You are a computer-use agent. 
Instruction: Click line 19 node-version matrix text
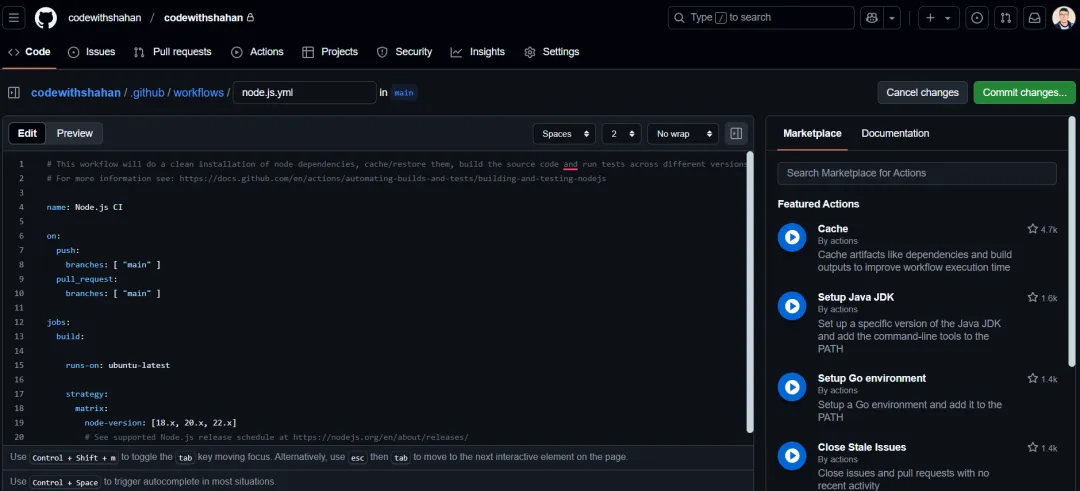click(160, 423)
